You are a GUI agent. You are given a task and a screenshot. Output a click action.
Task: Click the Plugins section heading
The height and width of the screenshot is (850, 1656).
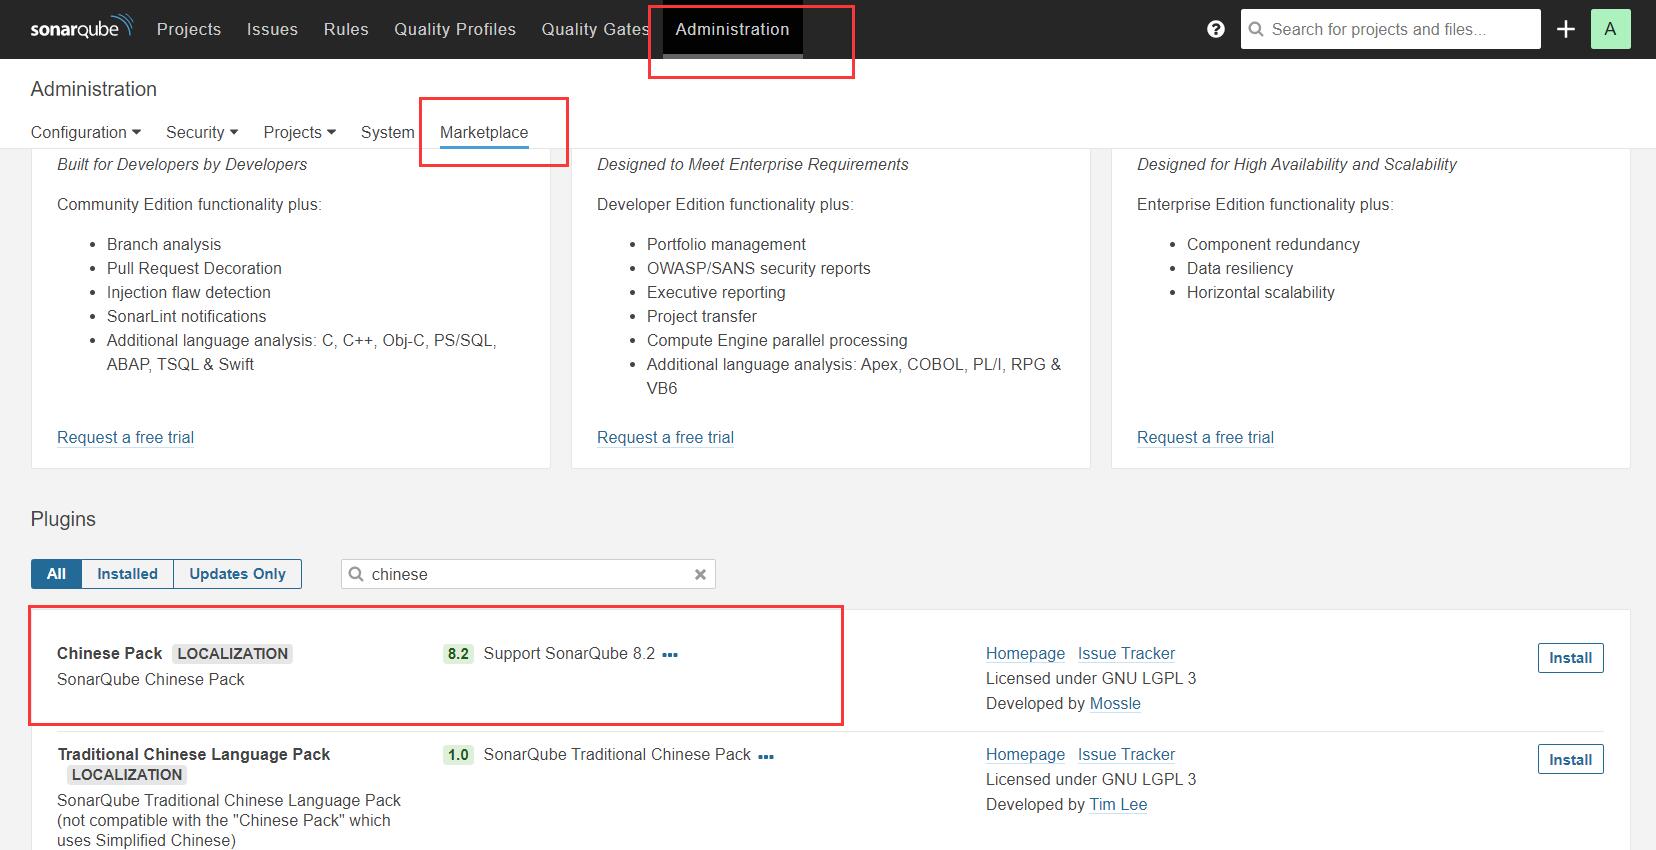[x=63, y=519]
